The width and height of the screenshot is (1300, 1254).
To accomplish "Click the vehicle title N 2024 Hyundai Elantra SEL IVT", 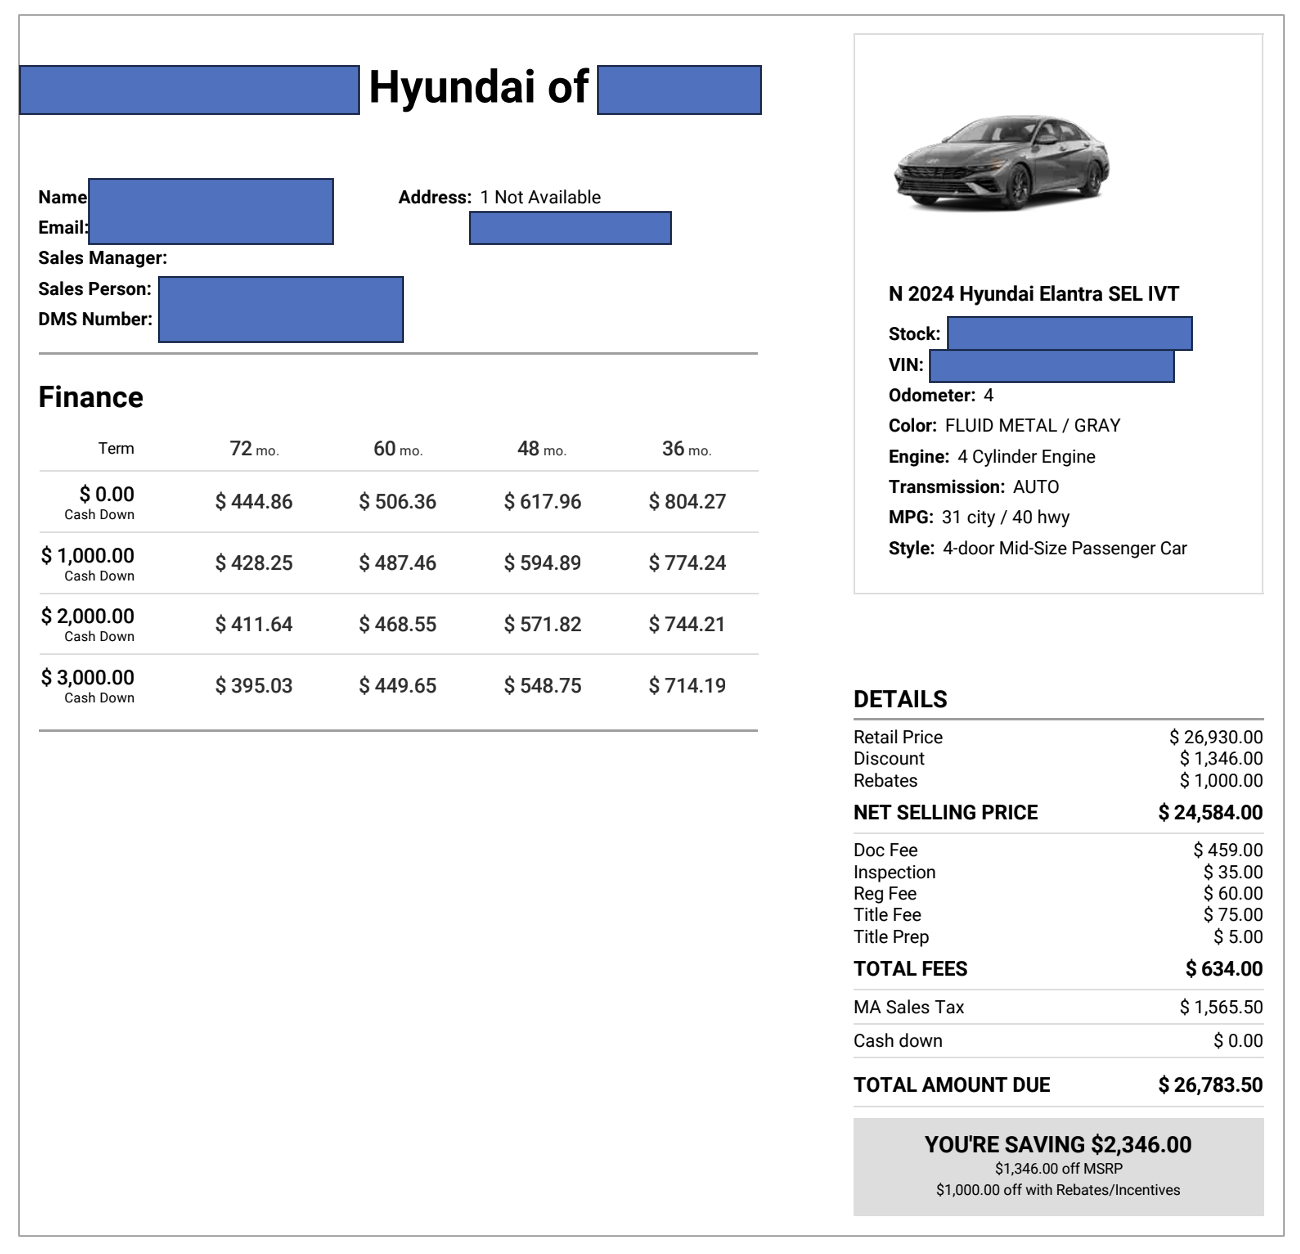I will click(x=1034, y=294).
